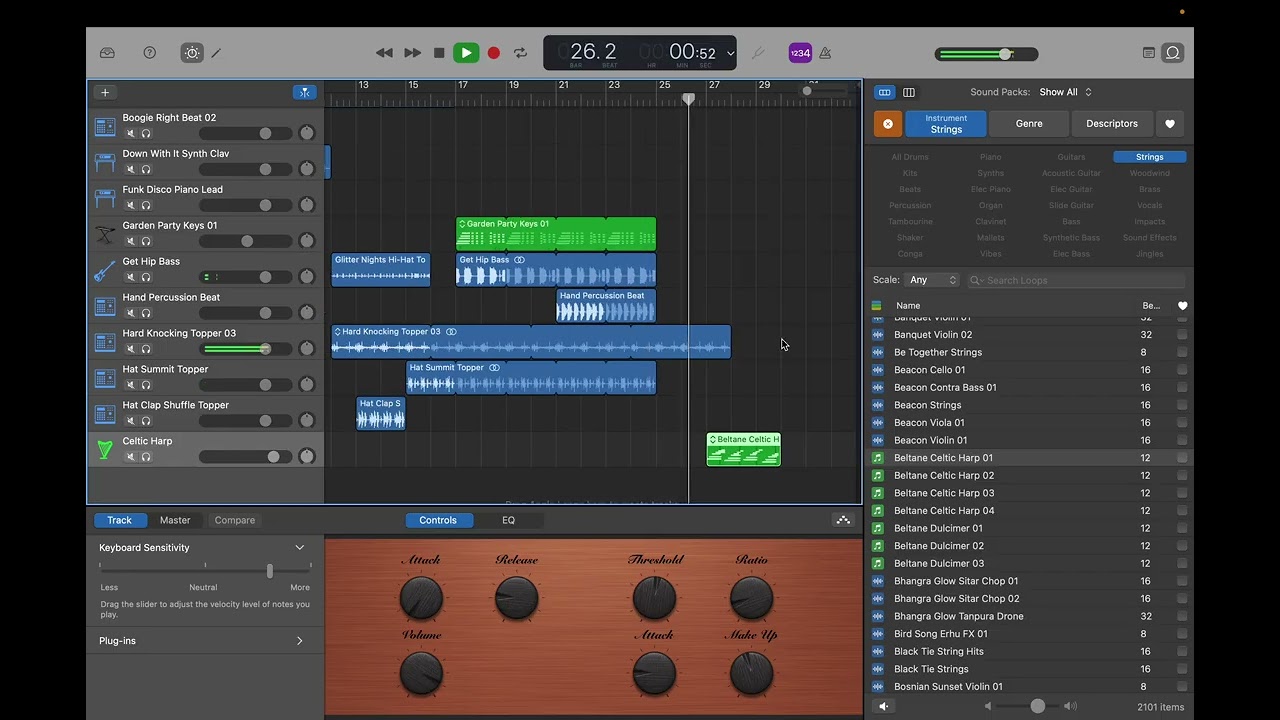Mute the Get Hip Bass track

(130, 277)
